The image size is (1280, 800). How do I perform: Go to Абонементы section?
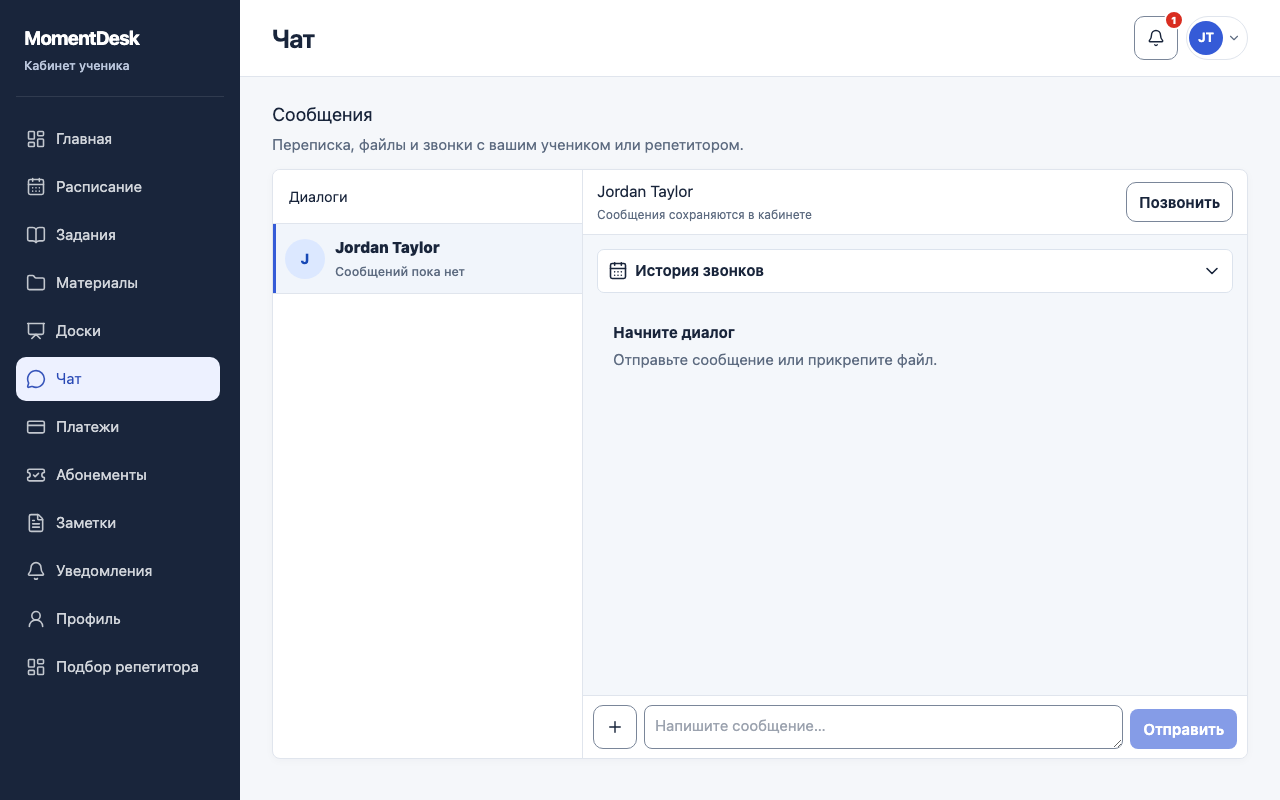click(x=118, y=475)
